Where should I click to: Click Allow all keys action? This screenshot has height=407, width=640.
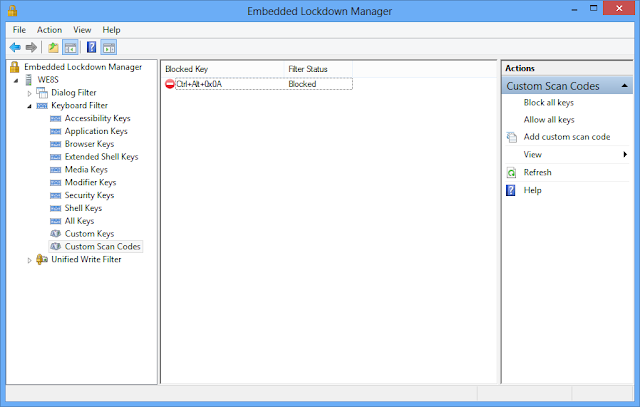[x=549, y=120]
